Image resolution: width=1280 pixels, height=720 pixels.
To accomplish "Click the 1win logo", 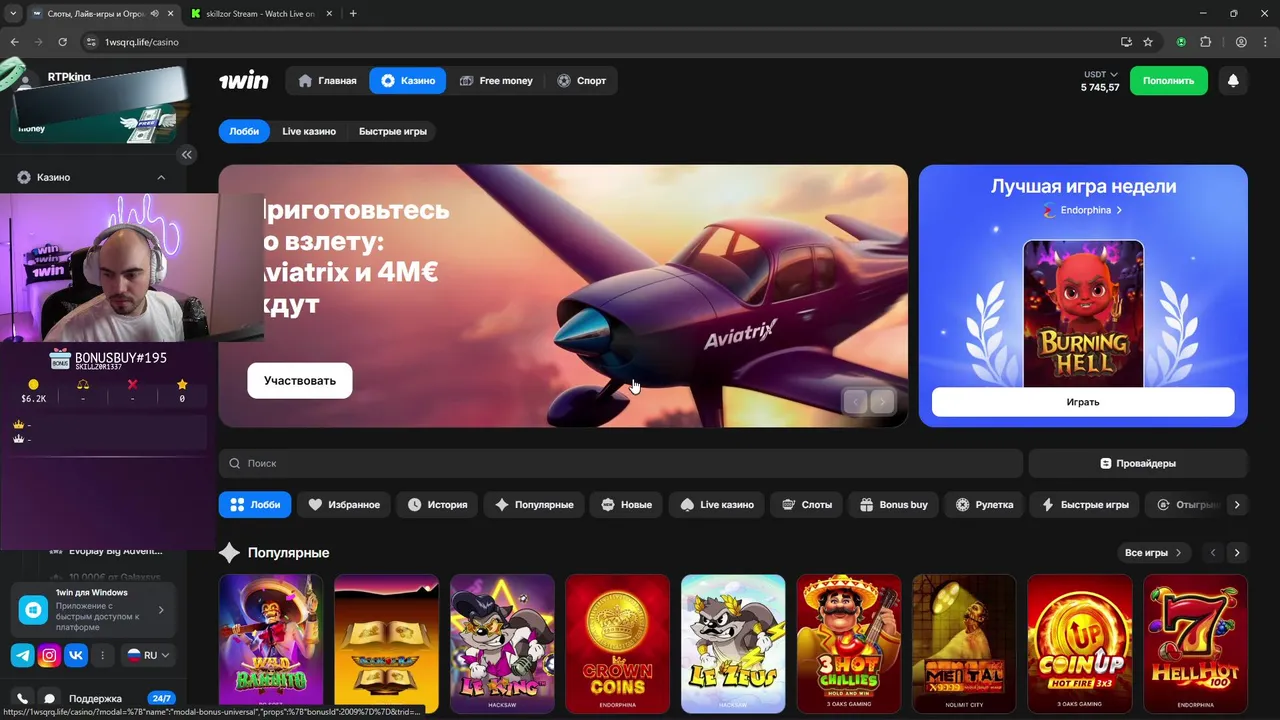I will point(244,81).
